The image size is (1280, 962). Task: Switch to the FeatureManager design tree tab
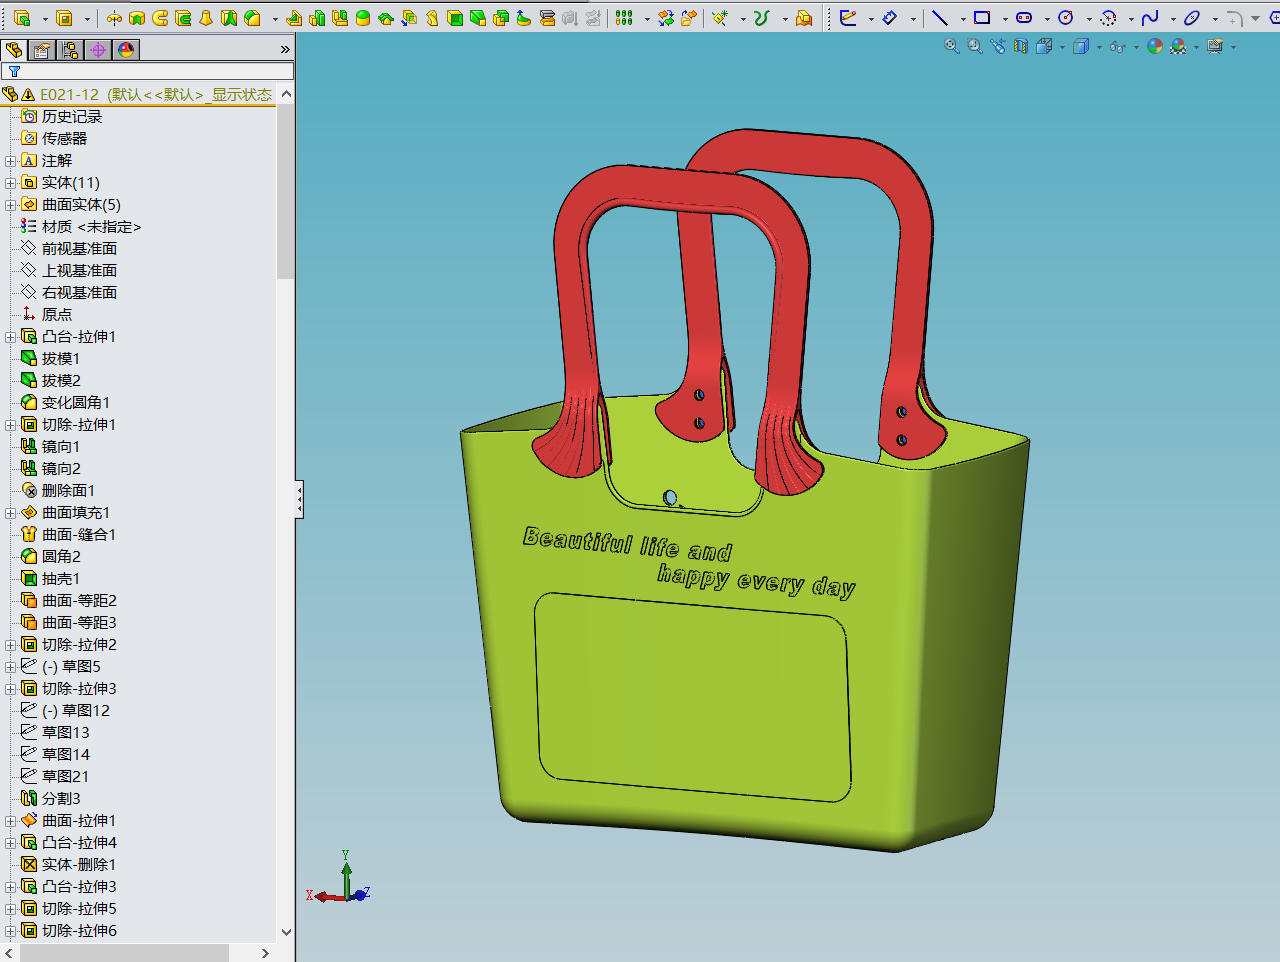coord(14,50)
